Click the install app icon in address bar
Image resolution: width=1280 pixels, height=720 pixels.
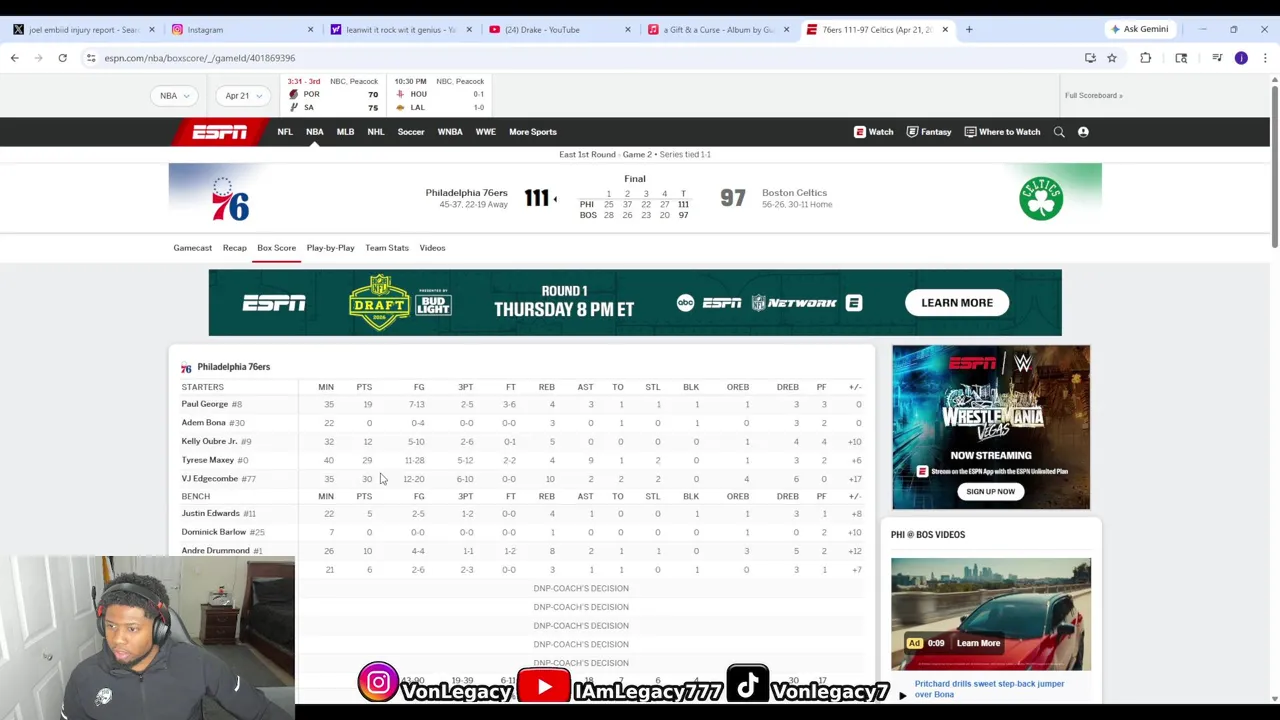[1090, 58]
